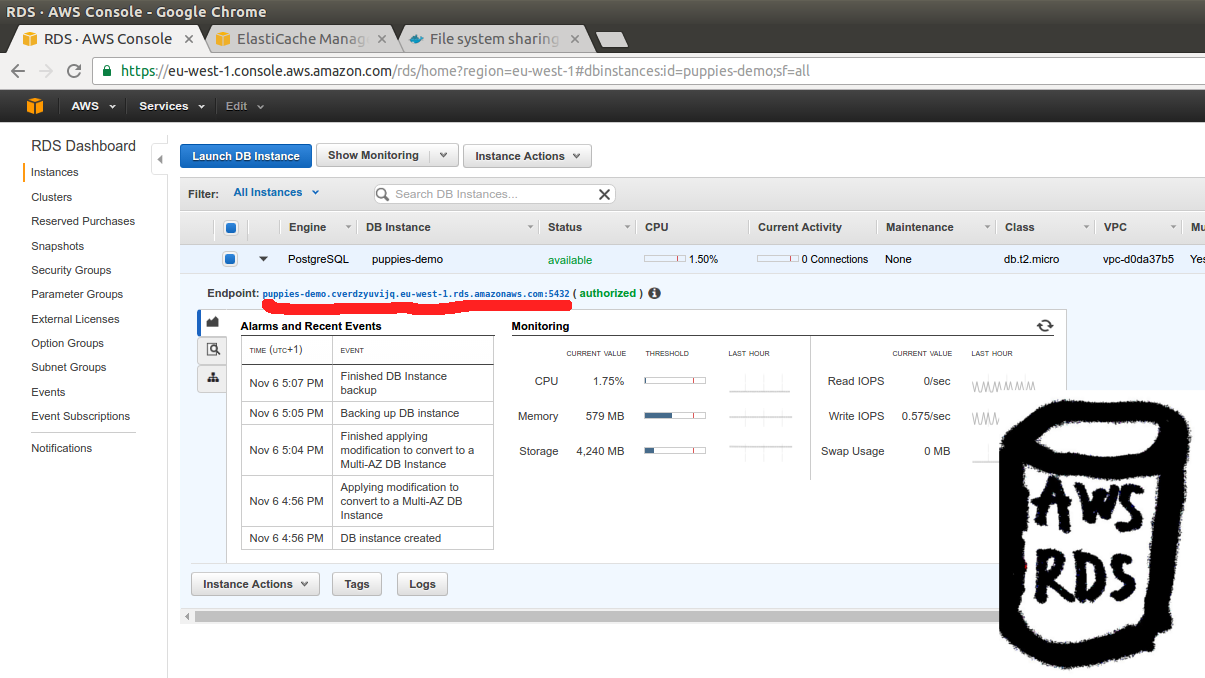Screen dimensions: 1205x678
Task: Open External Licenses in the sidebar
Action: pyautogui.click(x=75, y=319)
